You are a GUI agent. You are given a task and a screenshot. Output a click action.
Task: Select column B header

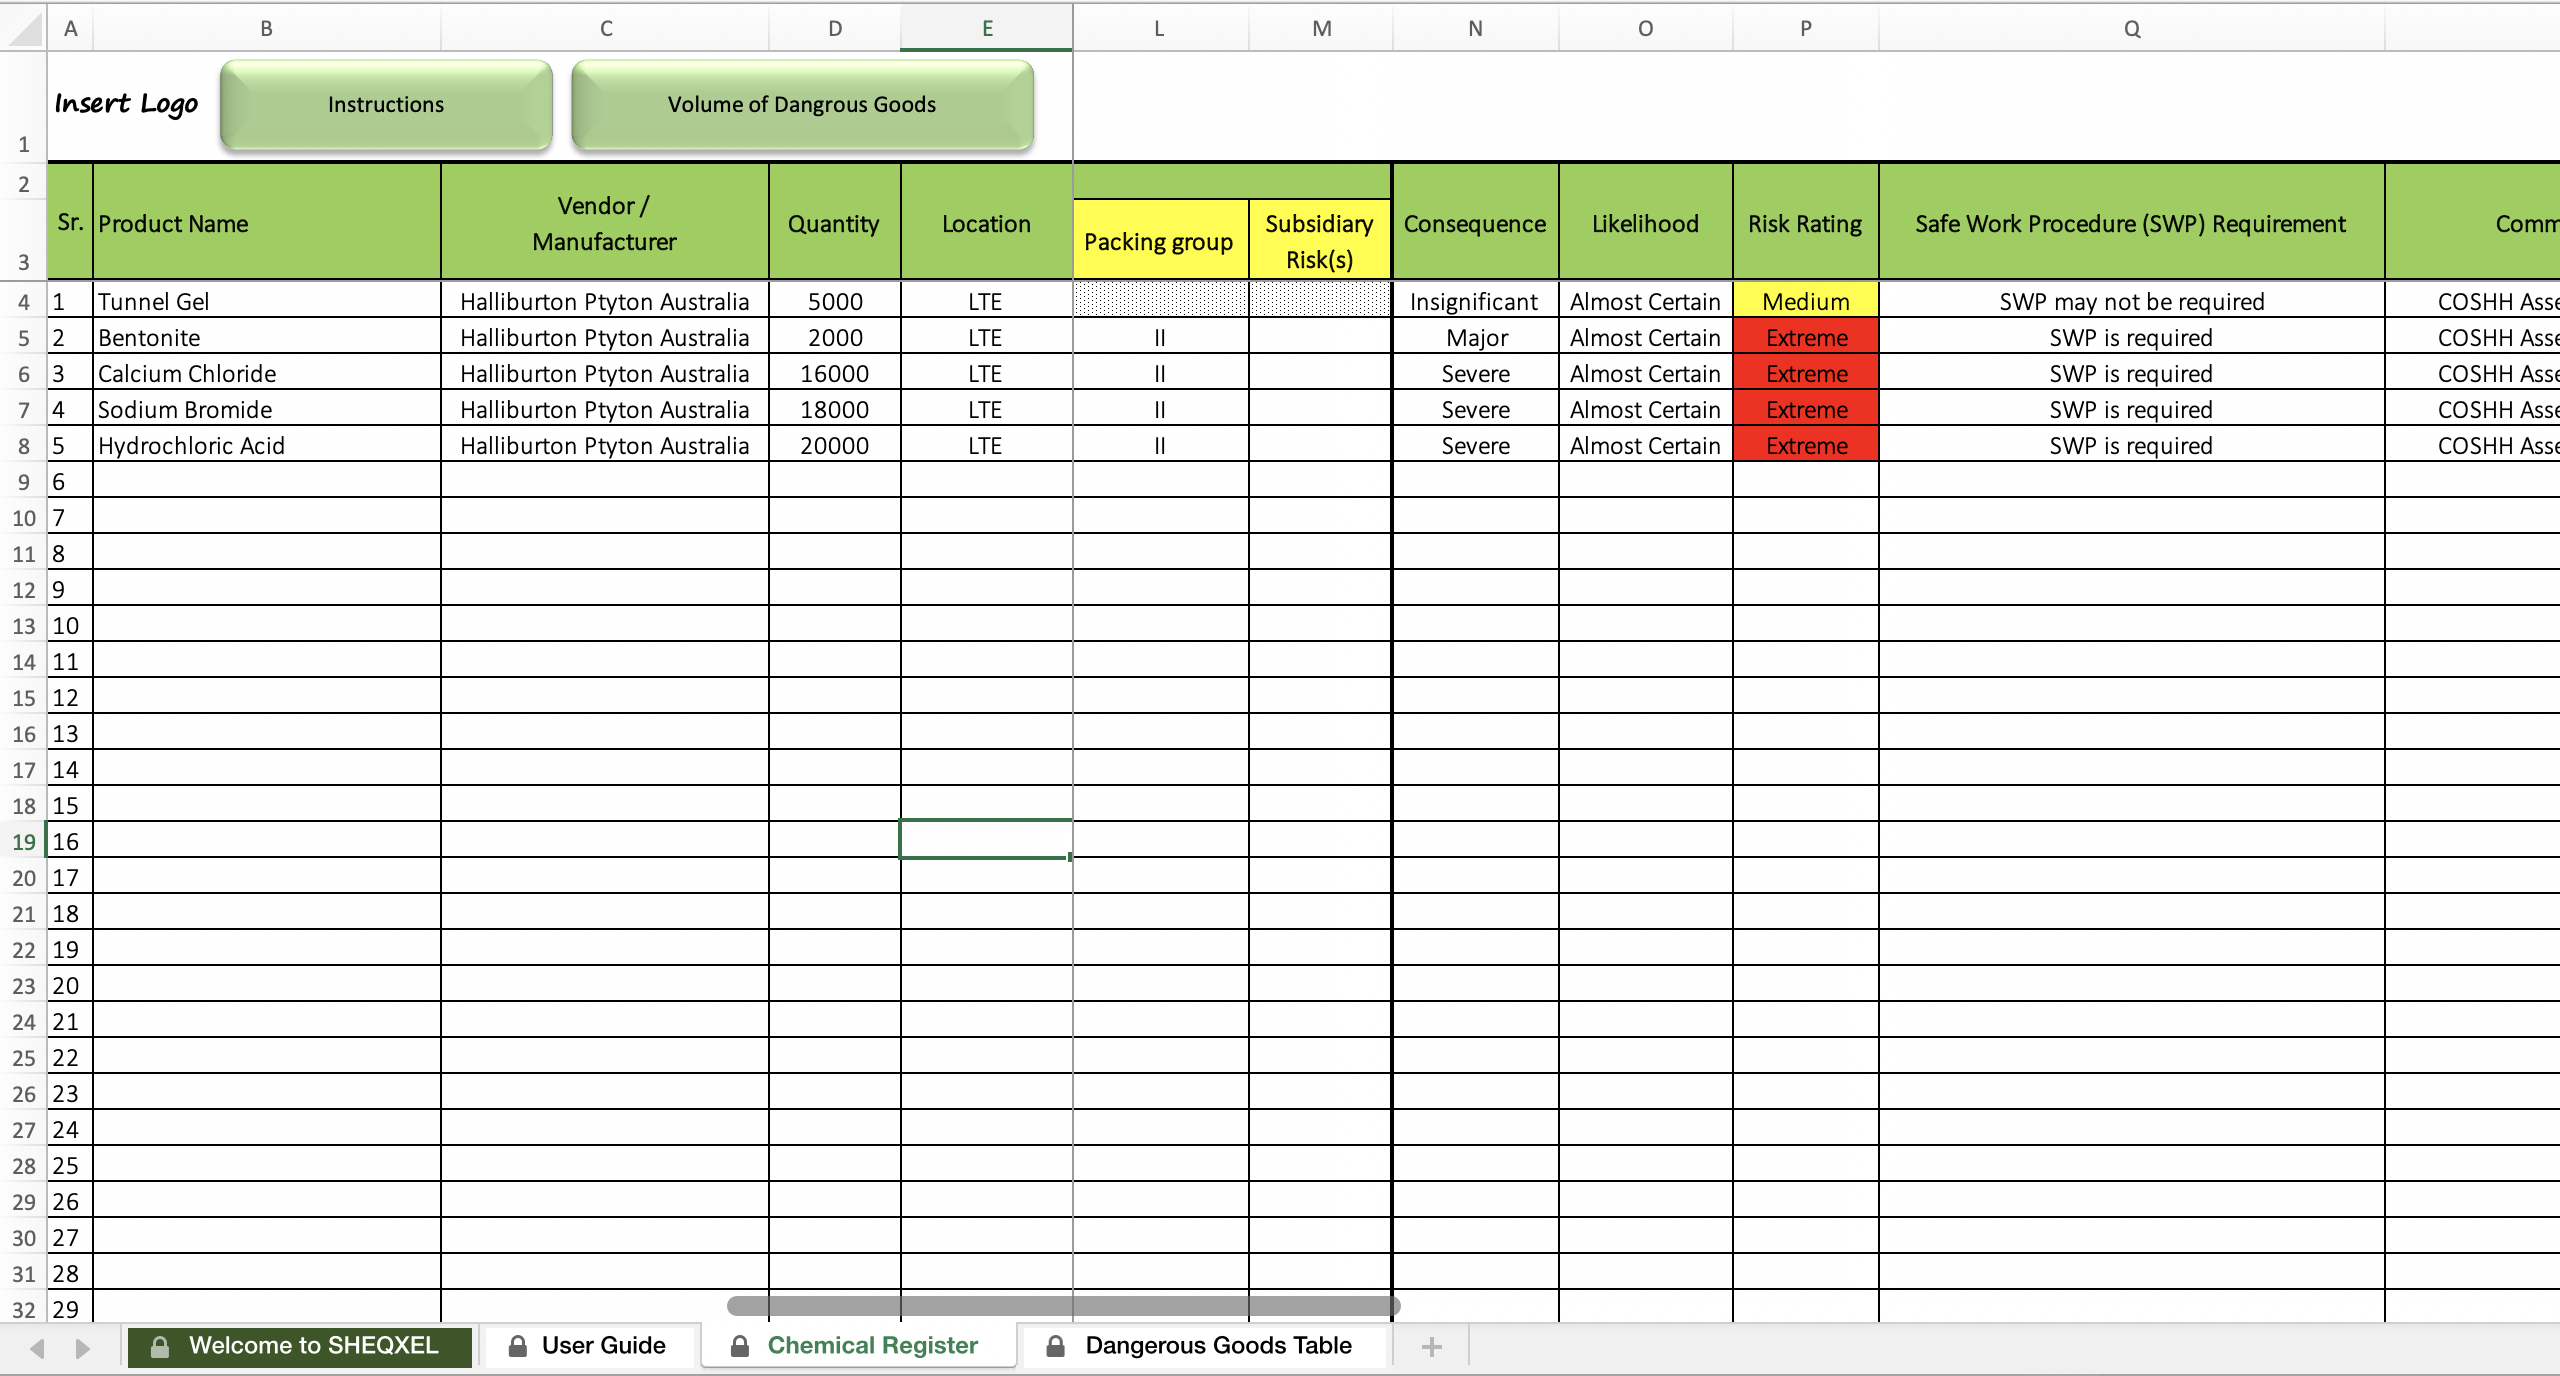click(x=267, y=29)
